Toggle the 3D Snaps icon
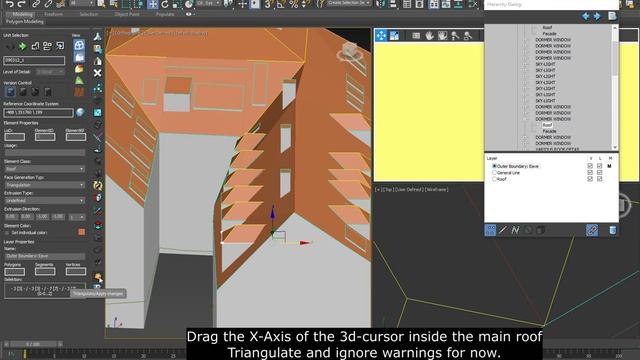640x360 pixels. [269, 4]
